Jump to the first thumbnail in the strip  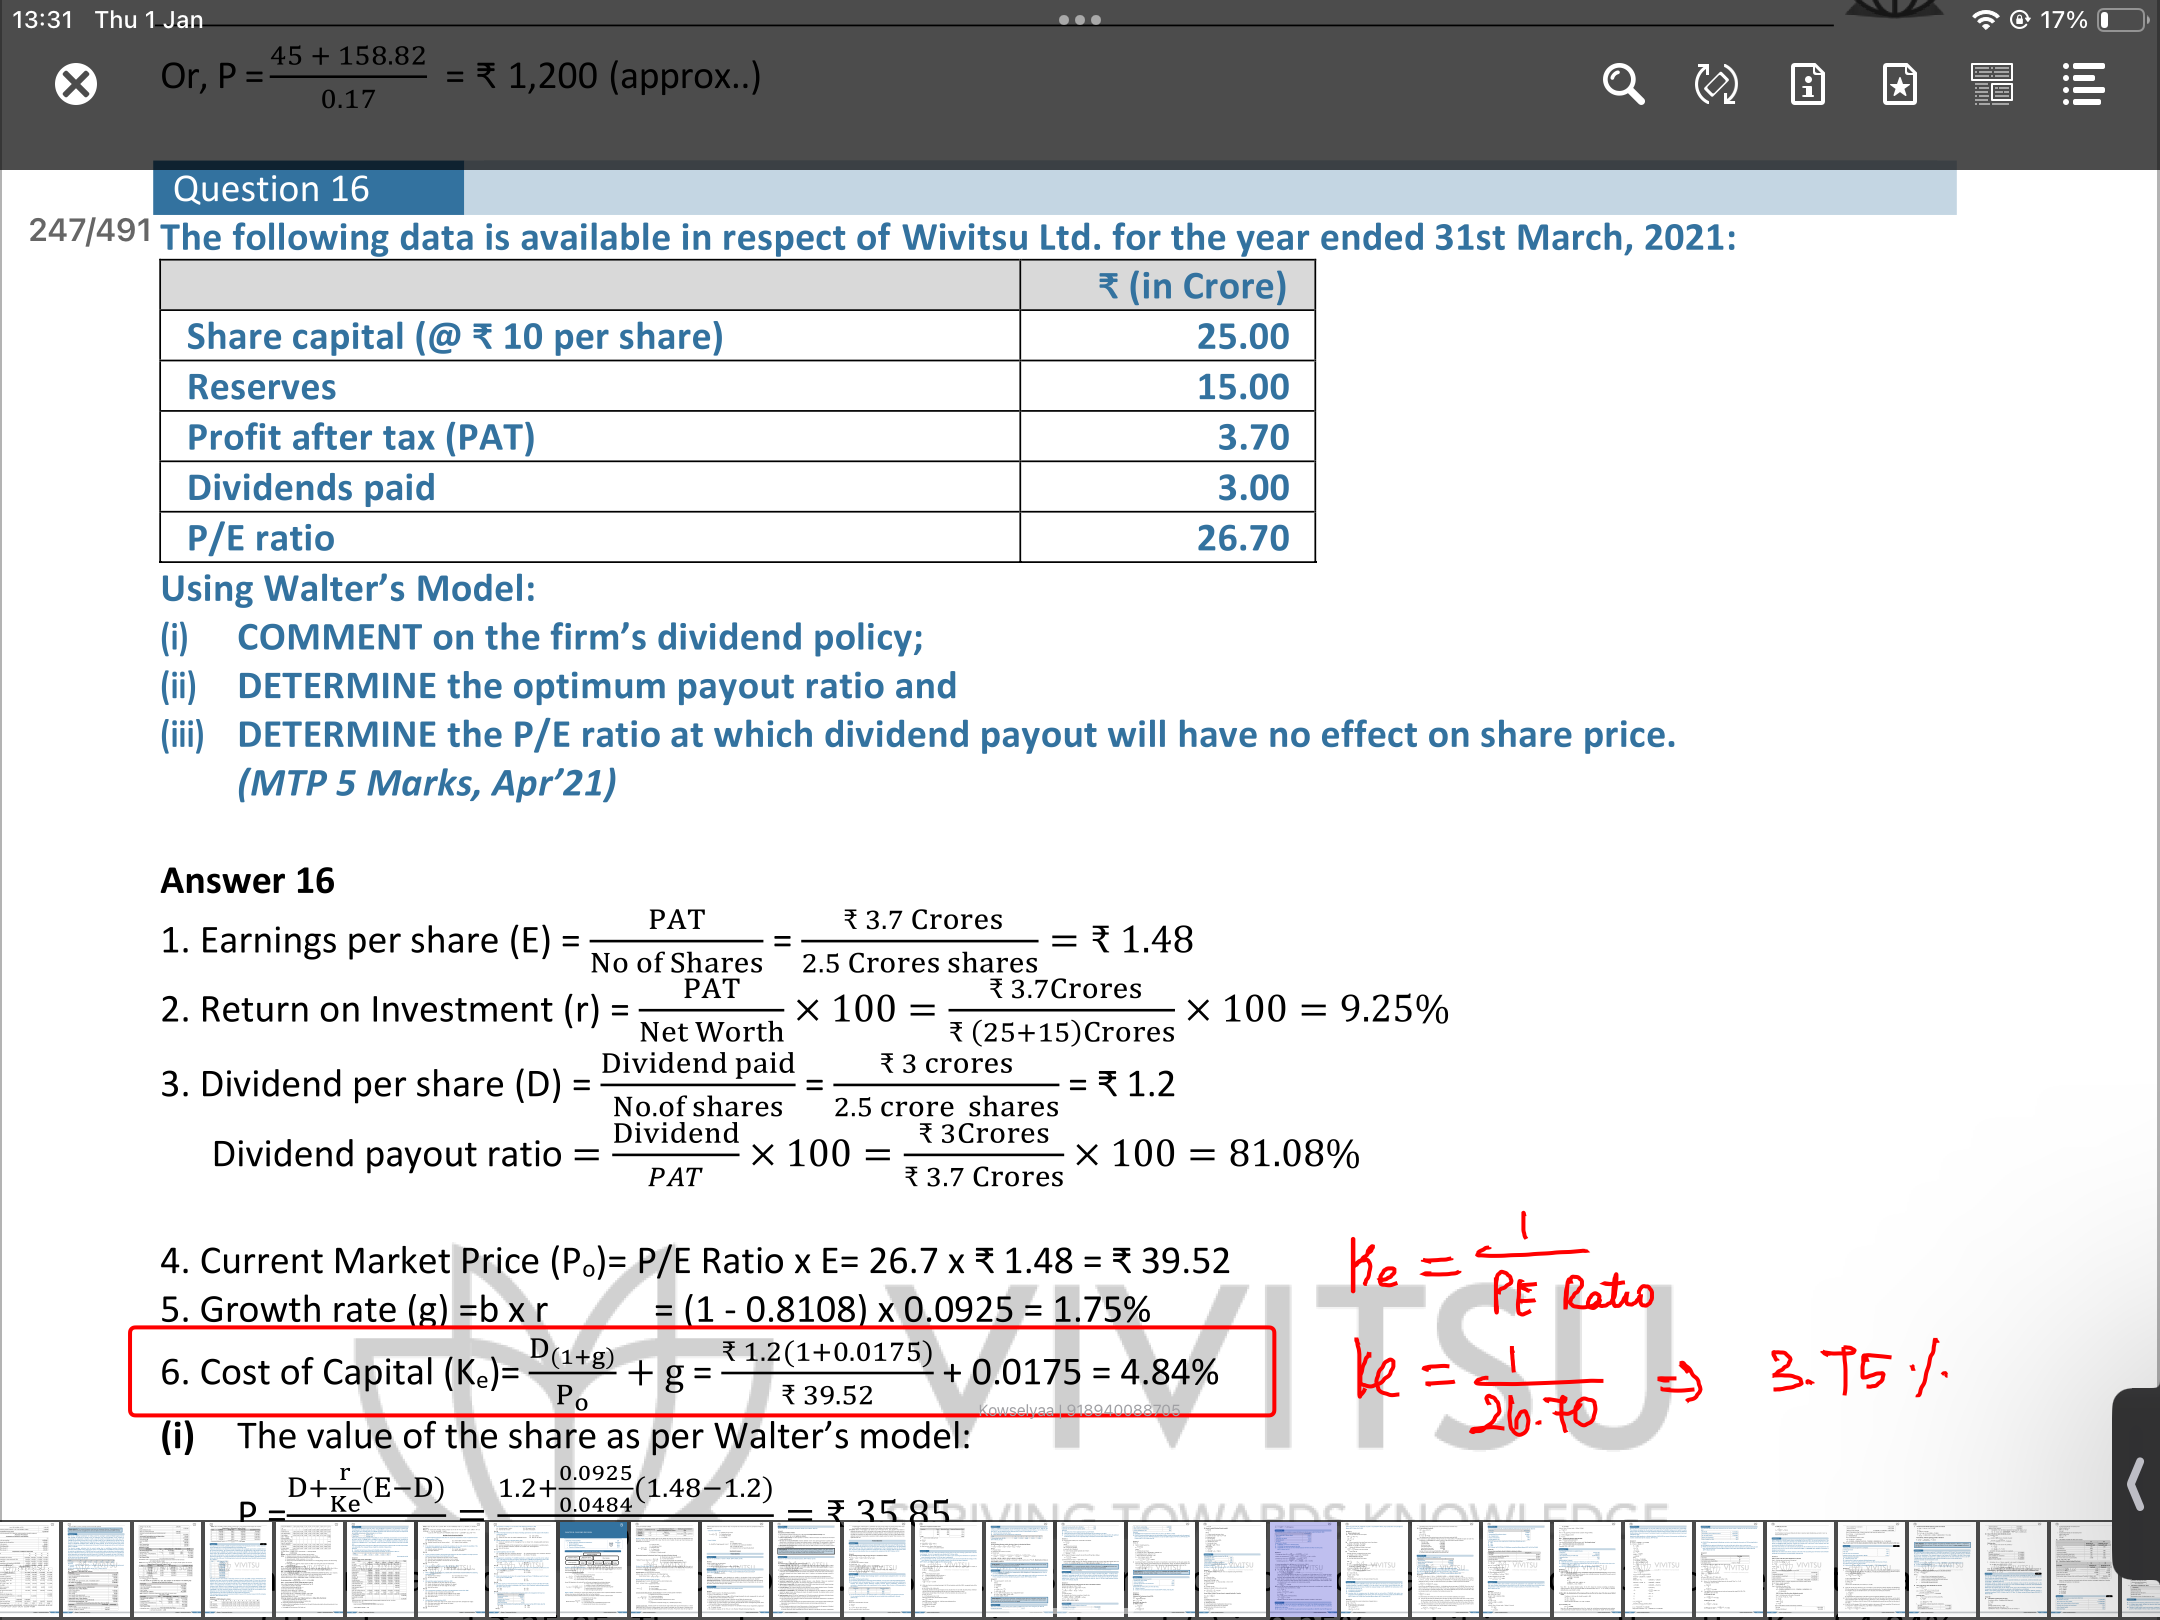[28, 1568]
